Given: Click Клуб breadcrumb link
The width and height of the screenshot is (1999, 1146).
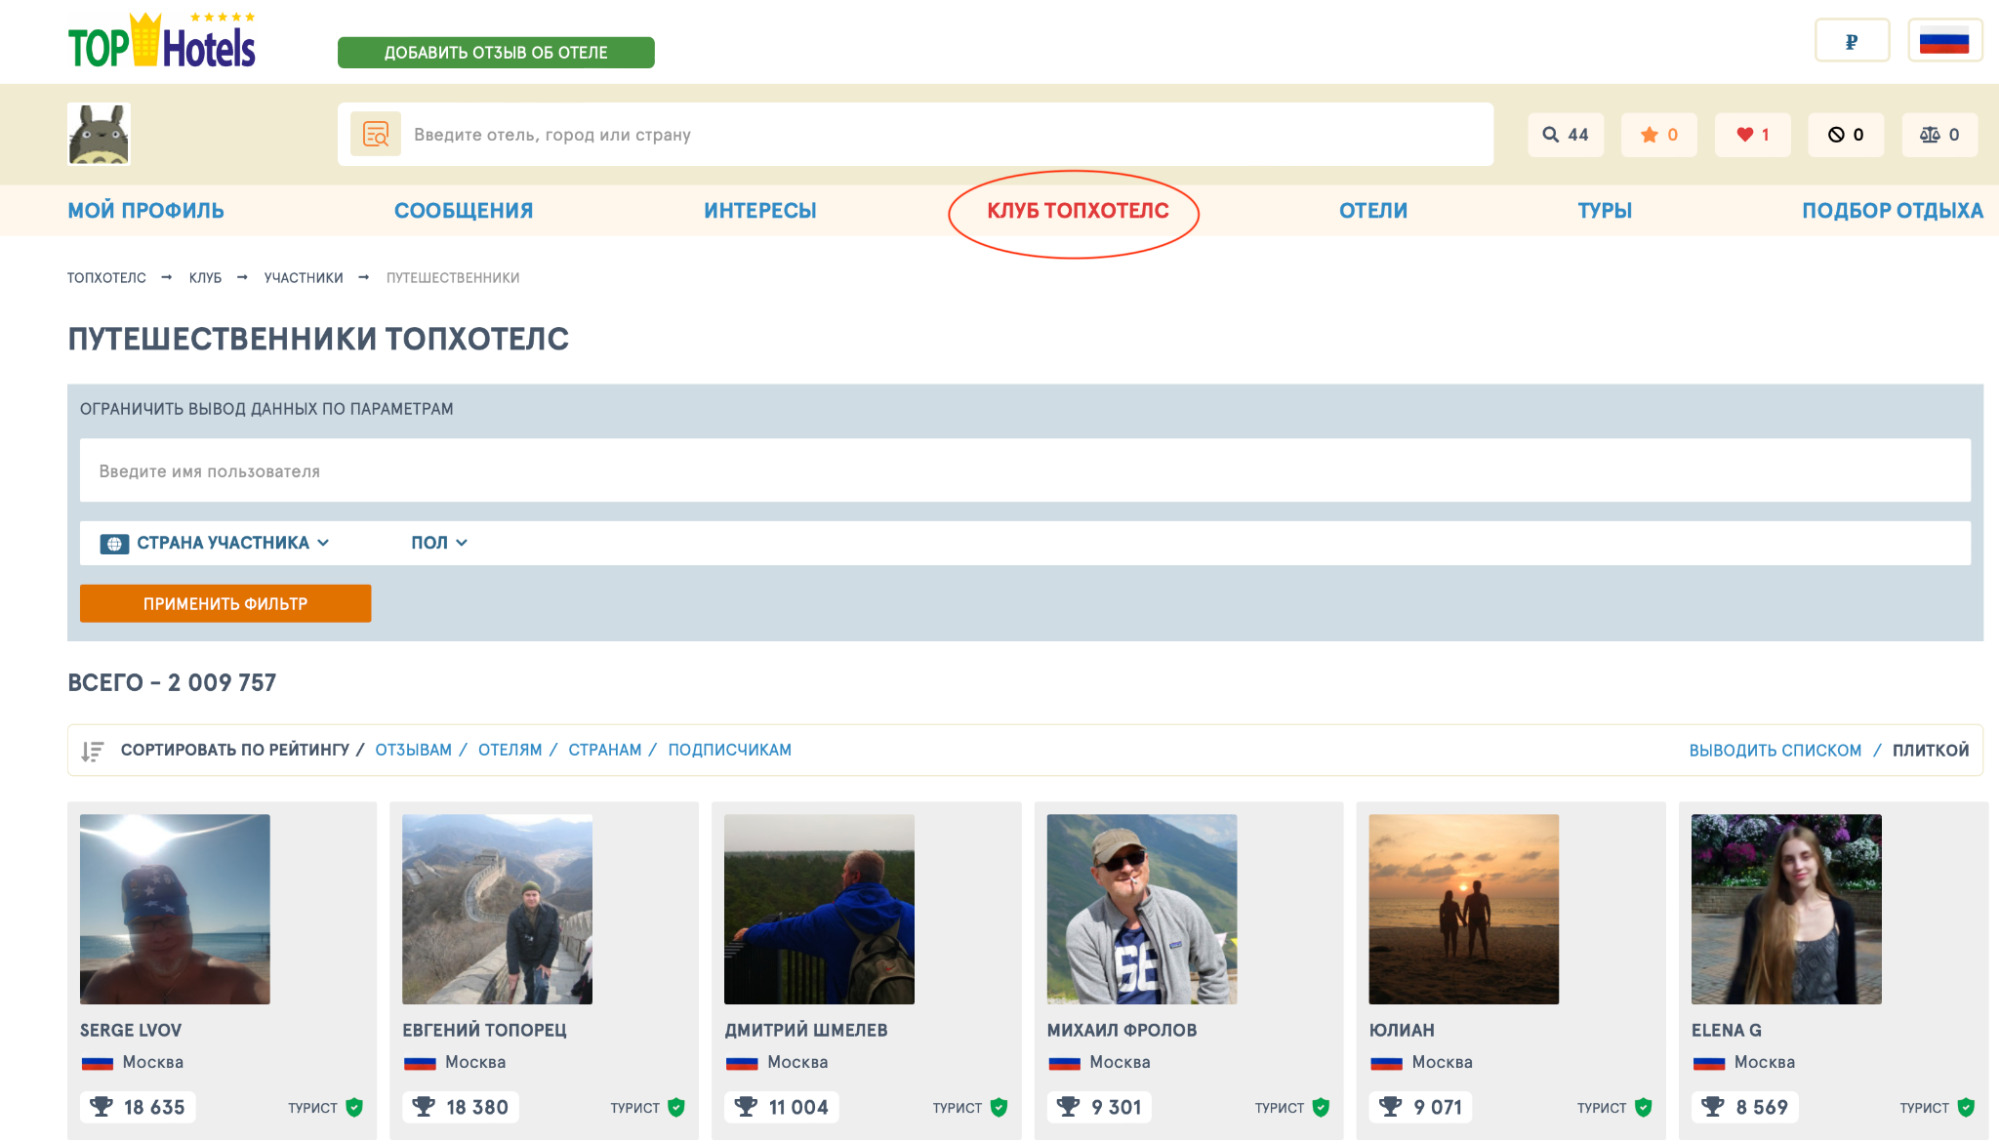Looking at the screenshot, I should click(205, 278).
